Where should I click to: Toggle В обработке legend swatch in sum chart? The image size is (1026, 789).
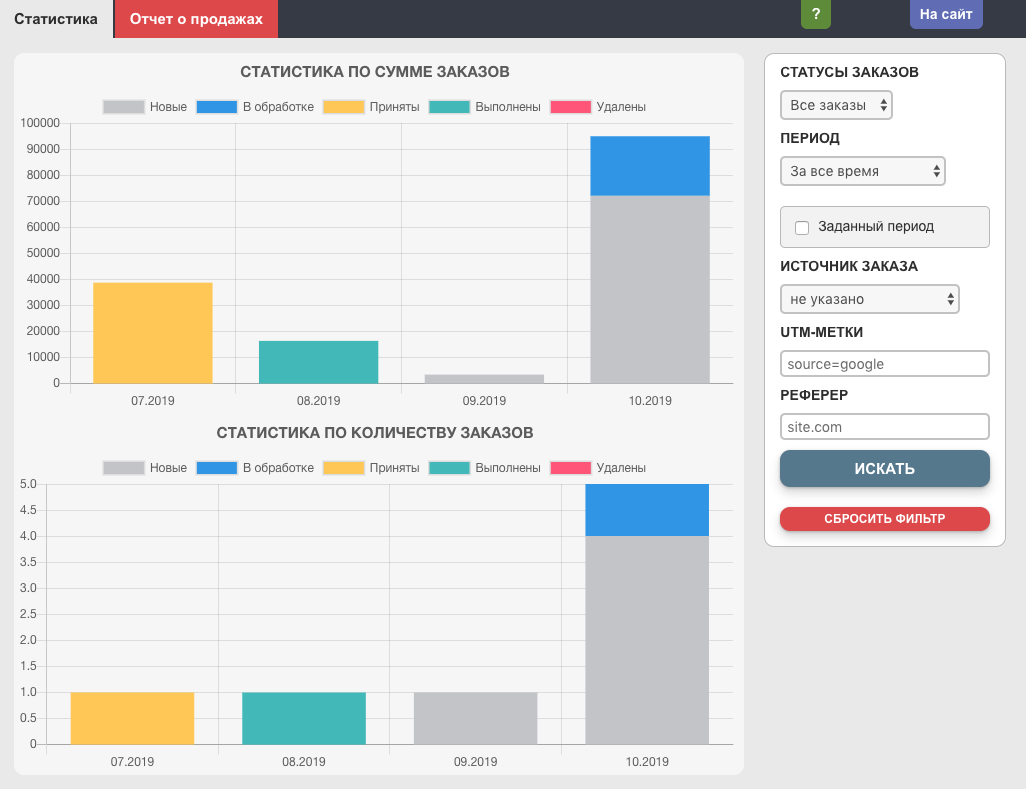pyautogui.click(x=217, y=107)
